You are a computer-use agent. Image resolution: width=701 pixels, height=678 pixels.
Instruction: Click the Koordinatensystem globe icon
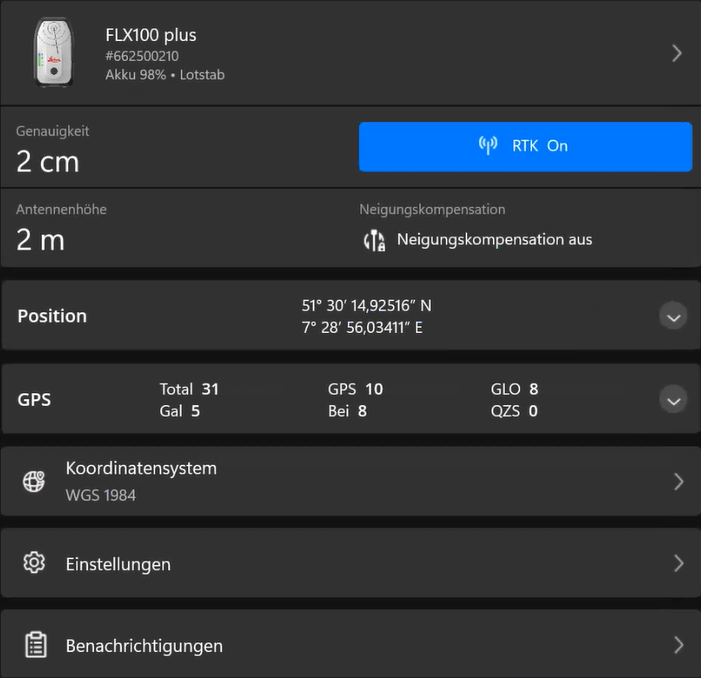pyautogui.click(x=34, y=481)
